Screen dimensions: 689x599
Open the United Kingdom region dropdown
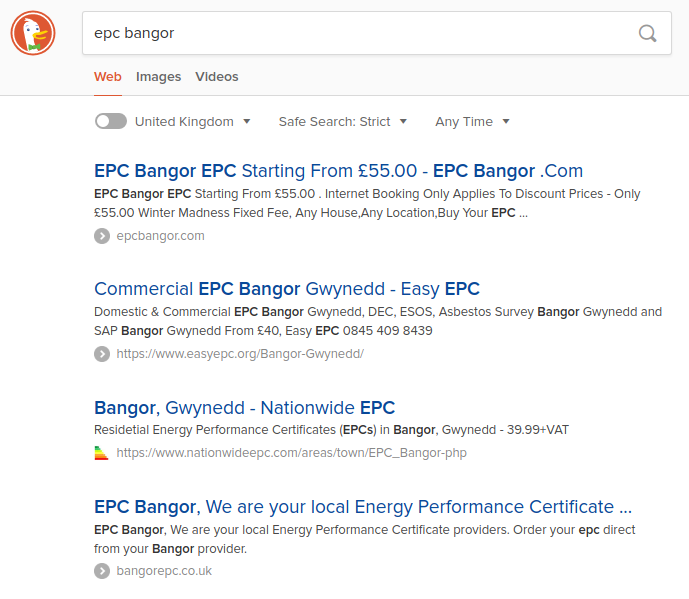[192, 122]
